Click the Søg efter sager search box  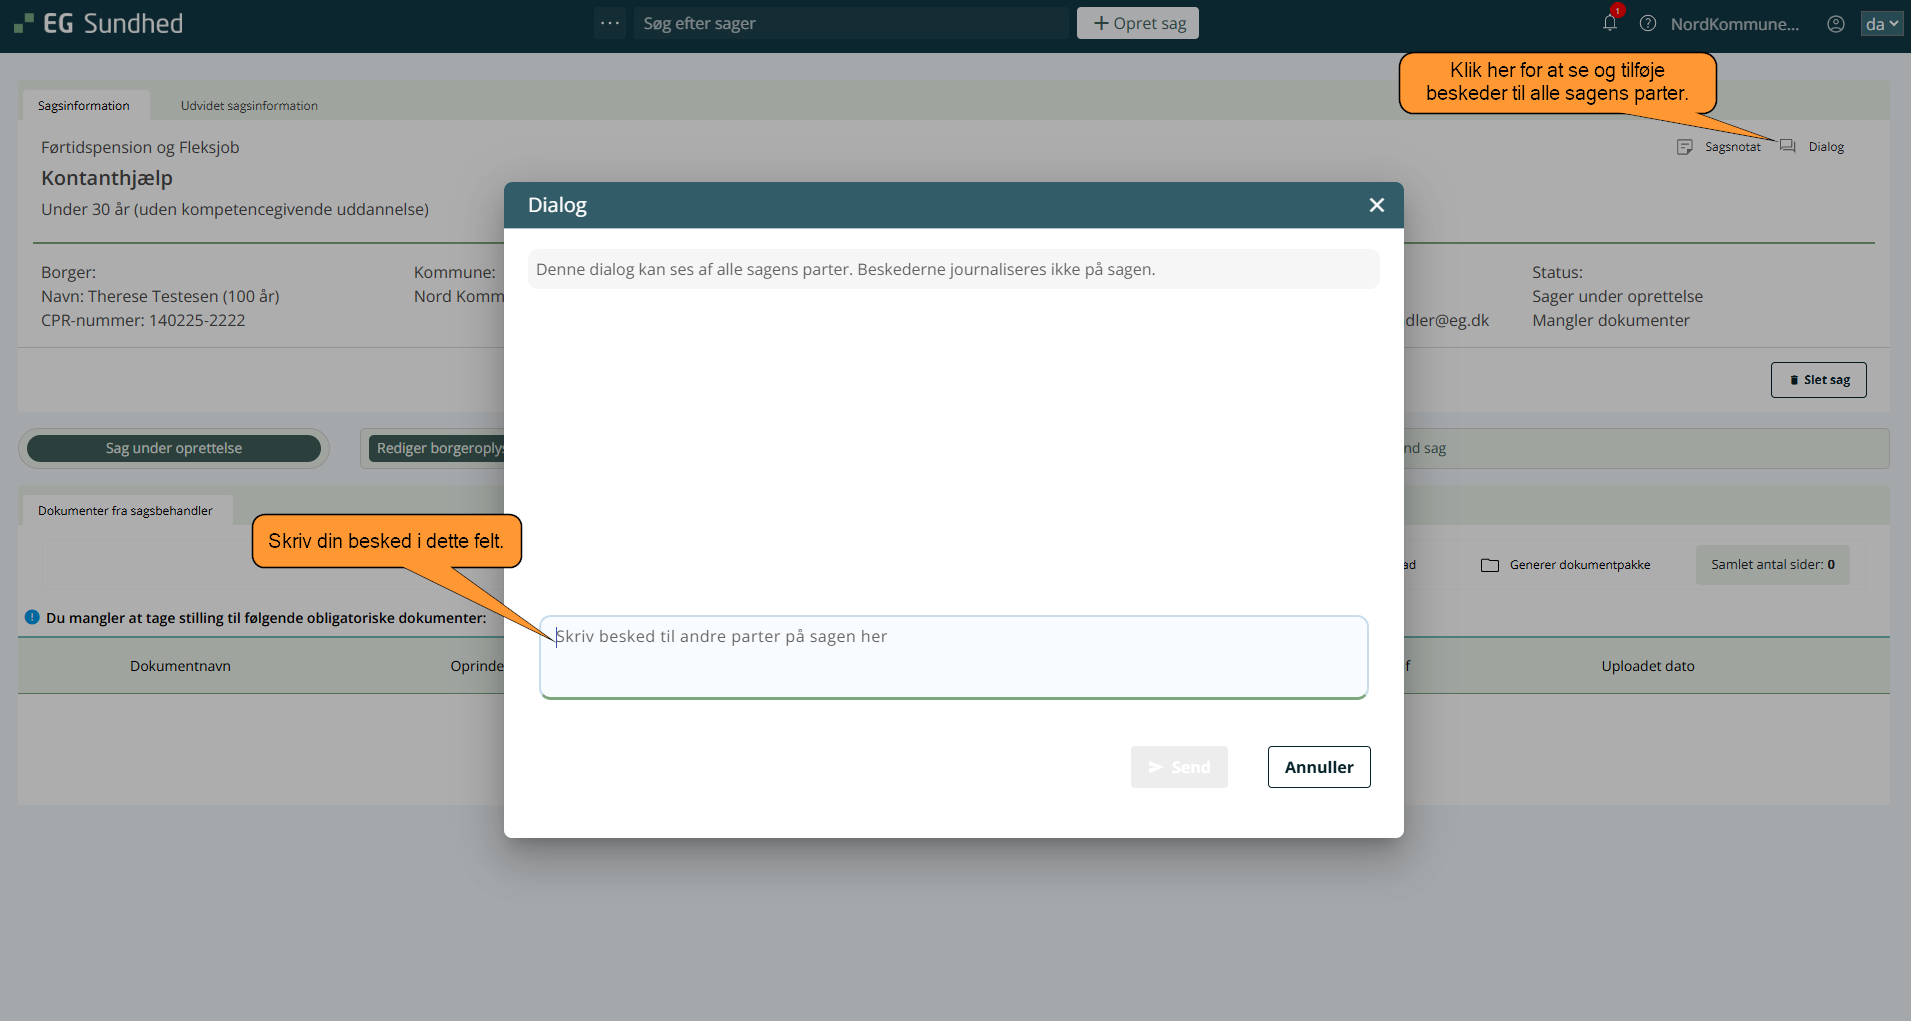click(x=850, y=23)
